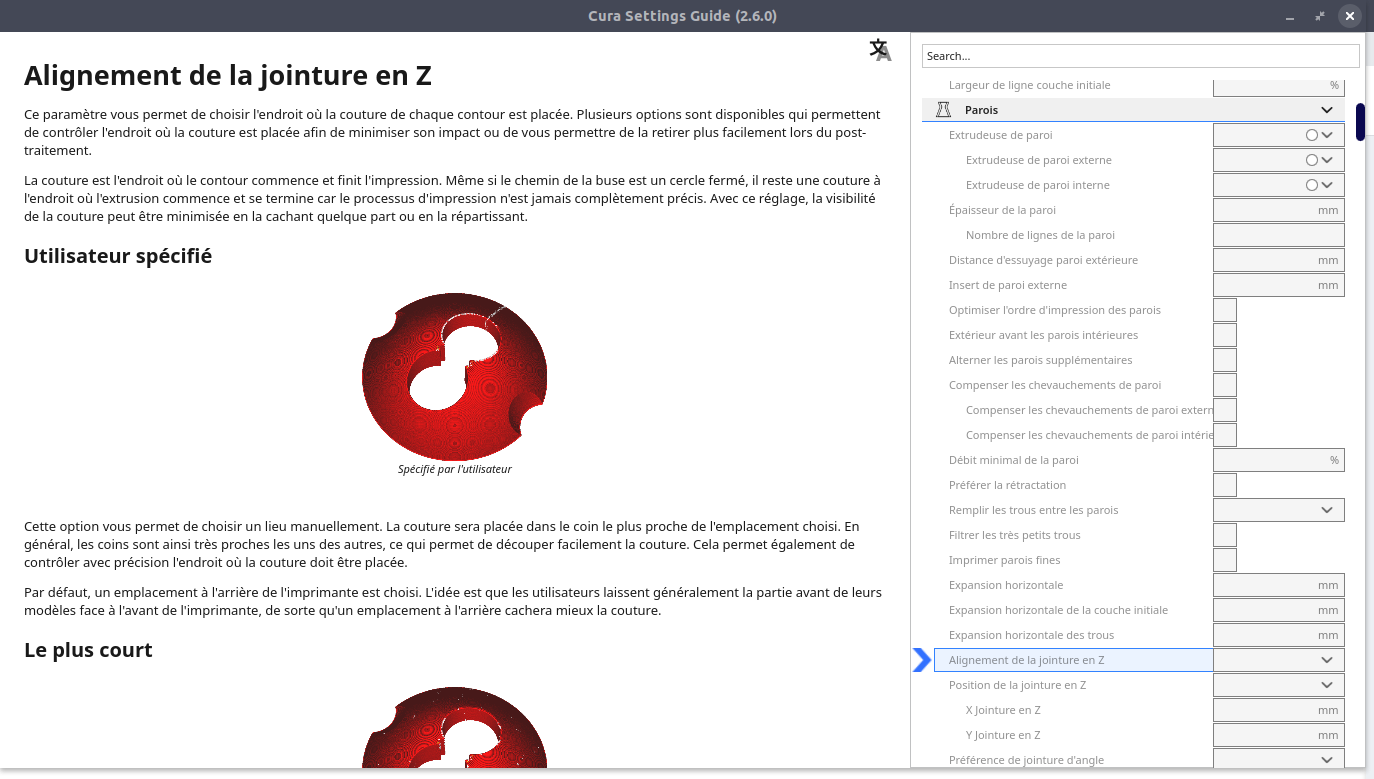Viewport: 1374px width, 779px height.
Task: Select Insert de paroi externe label
Action: coord(1008,285)
